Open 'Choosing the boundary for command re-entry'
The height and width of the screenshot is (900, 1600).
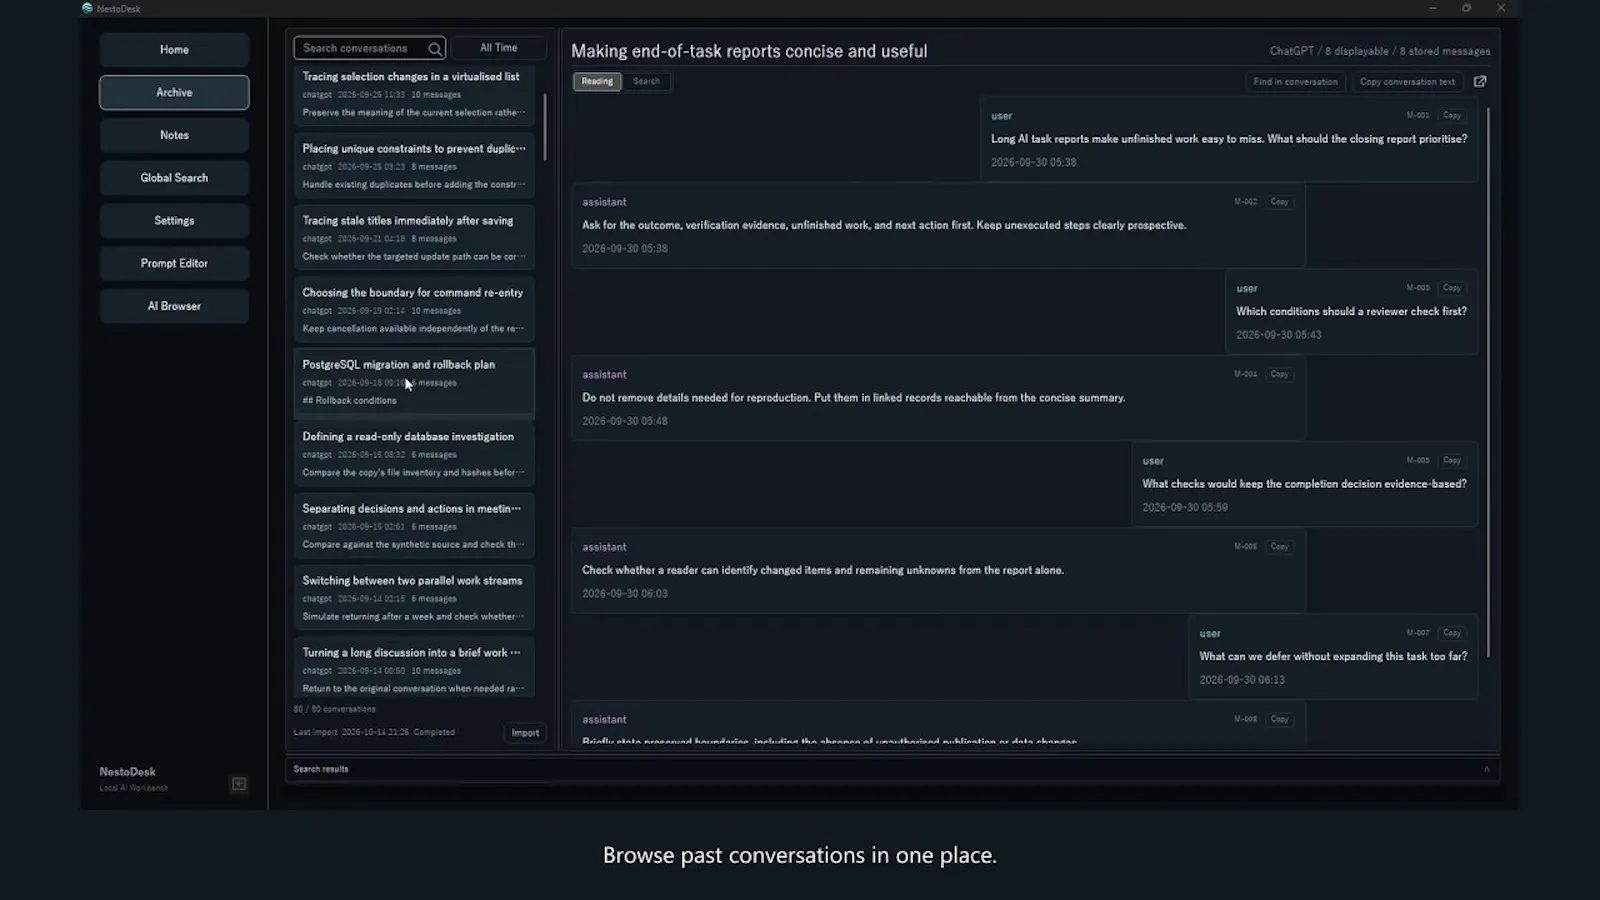pos(414,311)
